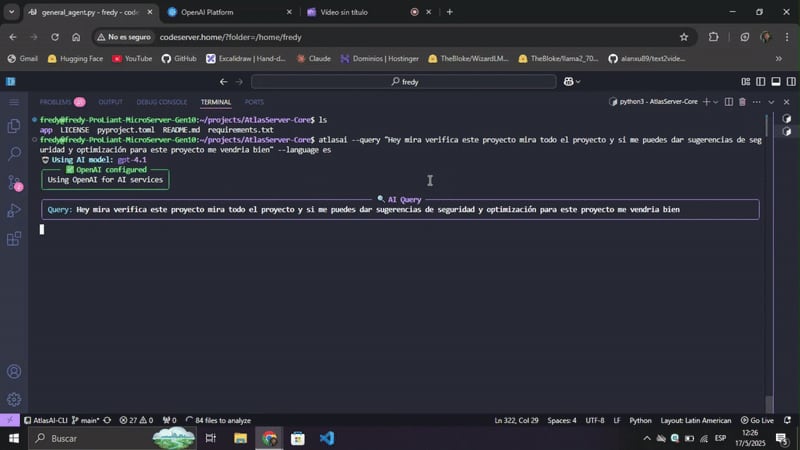
Task: Go forward in editor navigation history
Action: (239, 82)
